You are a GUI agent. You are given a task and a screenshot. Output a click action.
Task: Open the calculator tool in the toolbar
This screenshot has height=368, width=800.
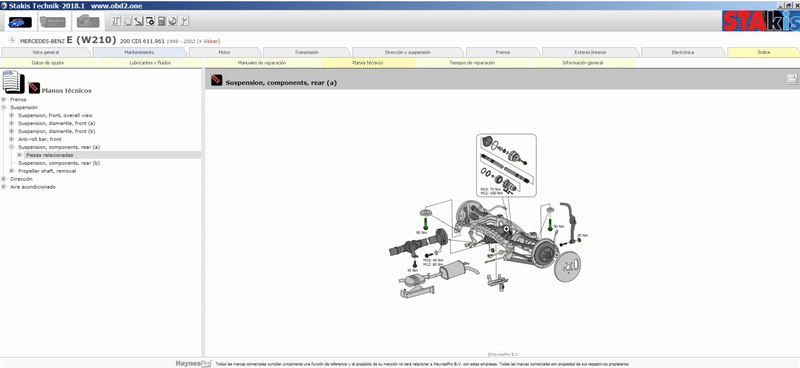[x=161, y=21]
